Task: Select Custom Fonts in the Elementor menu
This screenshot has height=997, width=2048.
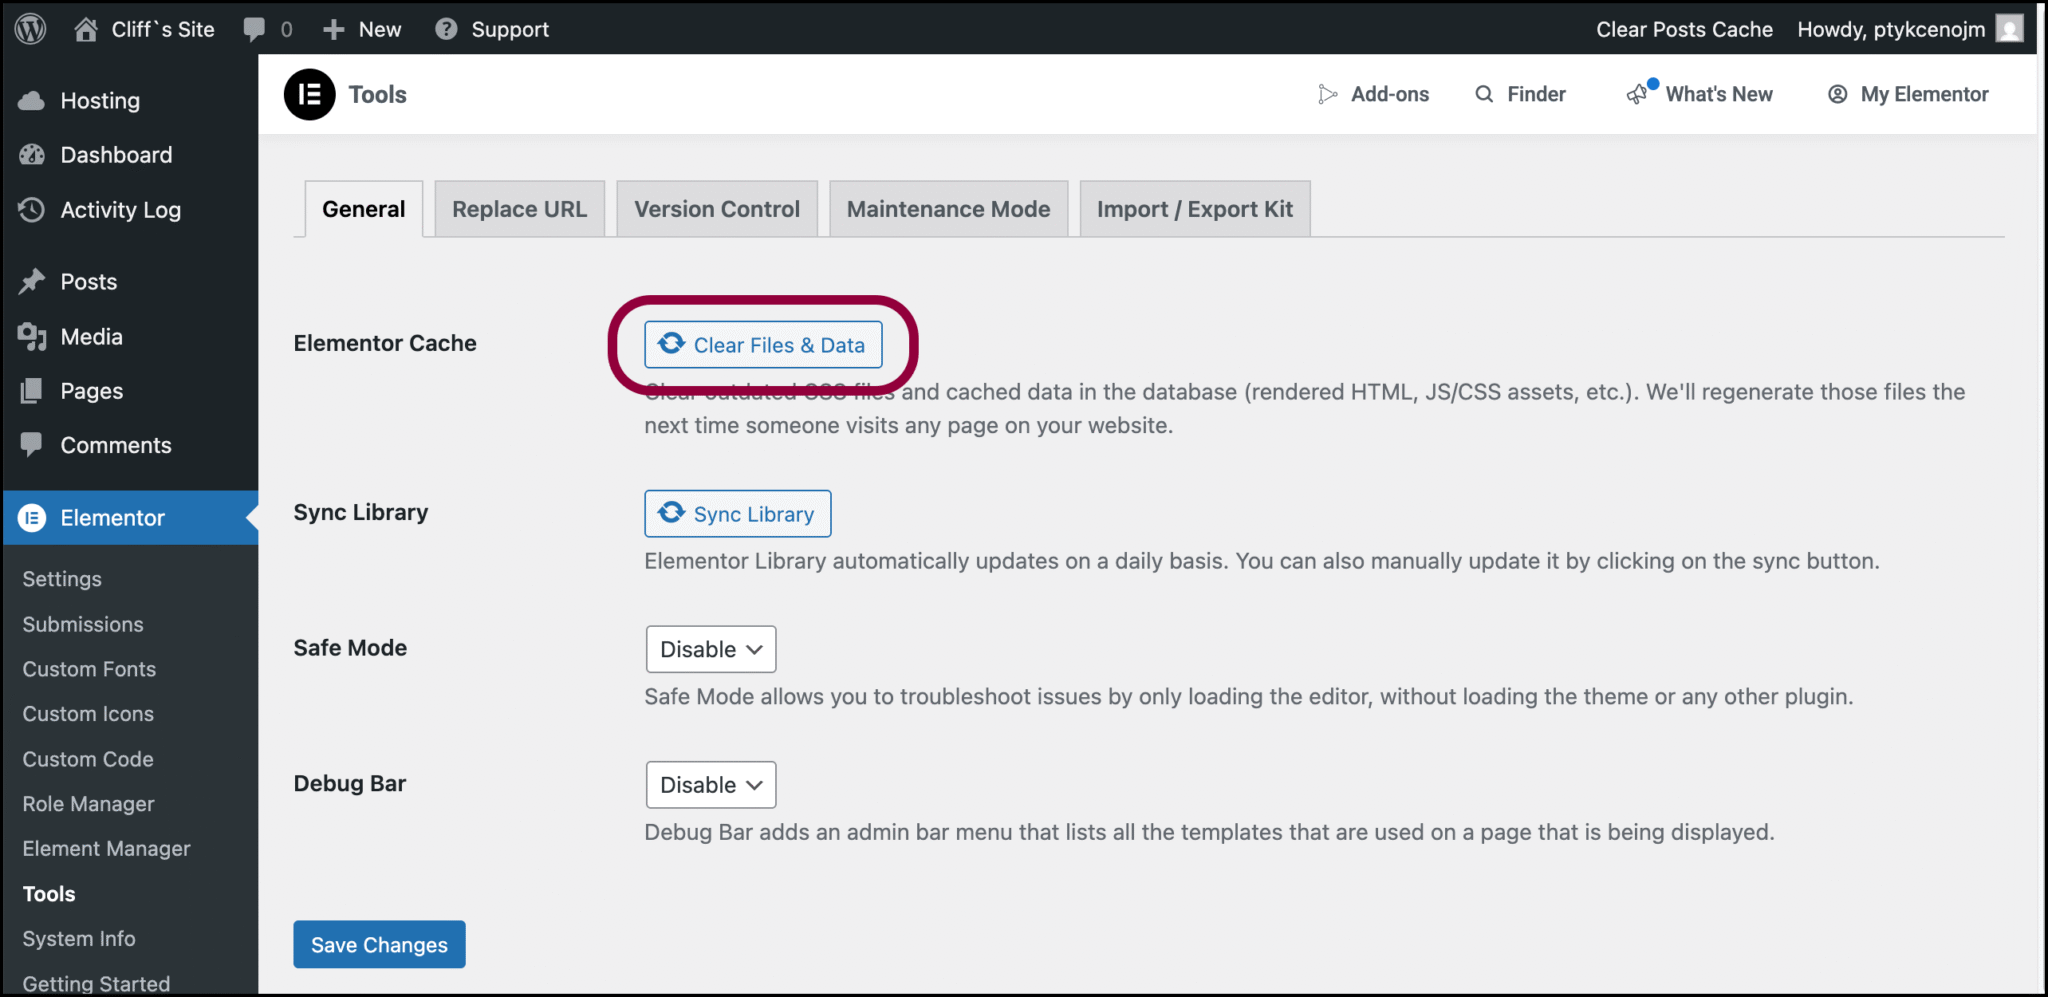Action: [x=89, y=668]
